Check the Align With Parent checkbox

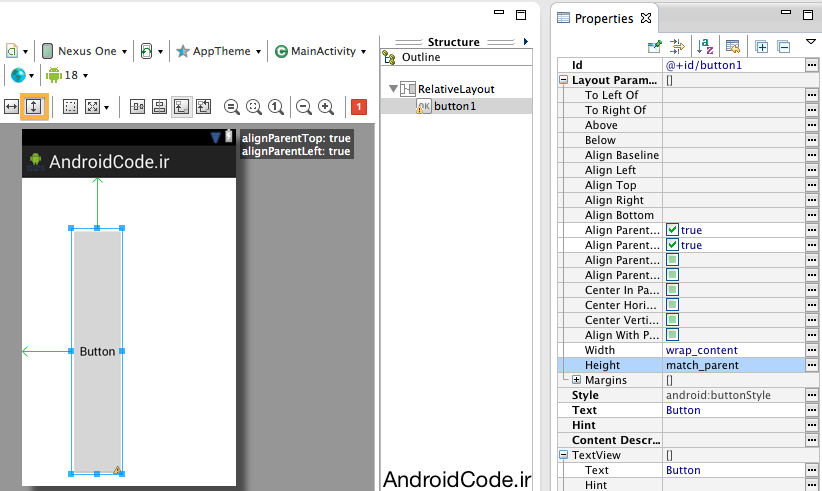tap(673, 335)
